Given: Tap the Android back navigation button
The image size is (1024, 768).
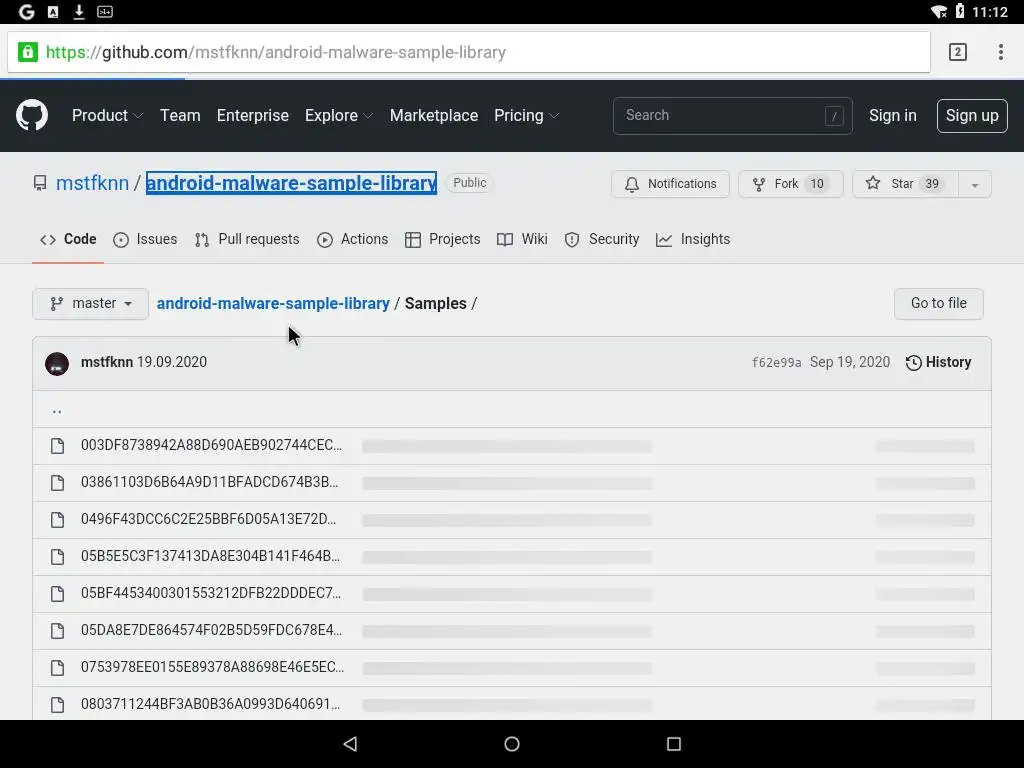Looking at the screenshot, I should [351, 744].
